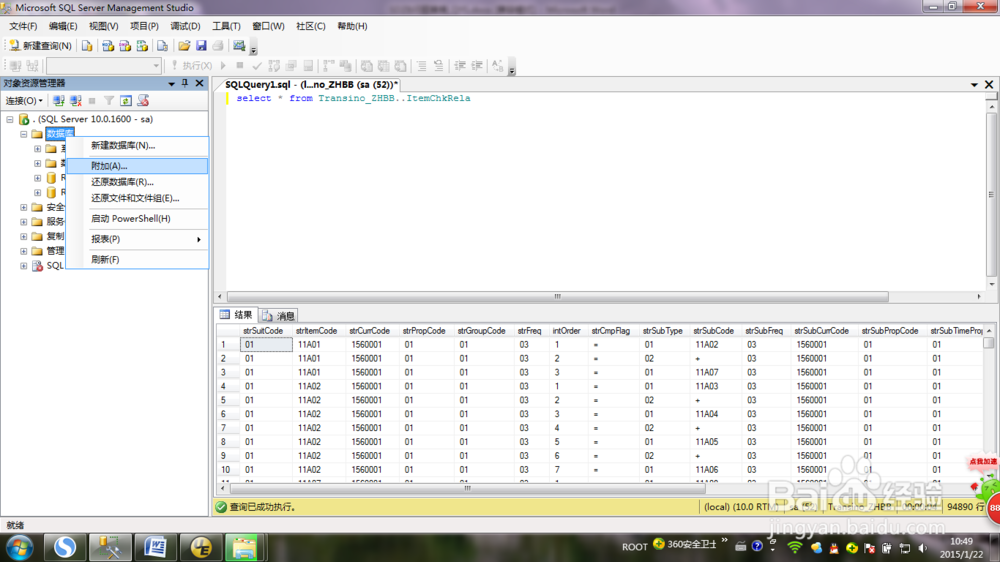Click the 360安全卫士 taskbar item

pos(685,545)
